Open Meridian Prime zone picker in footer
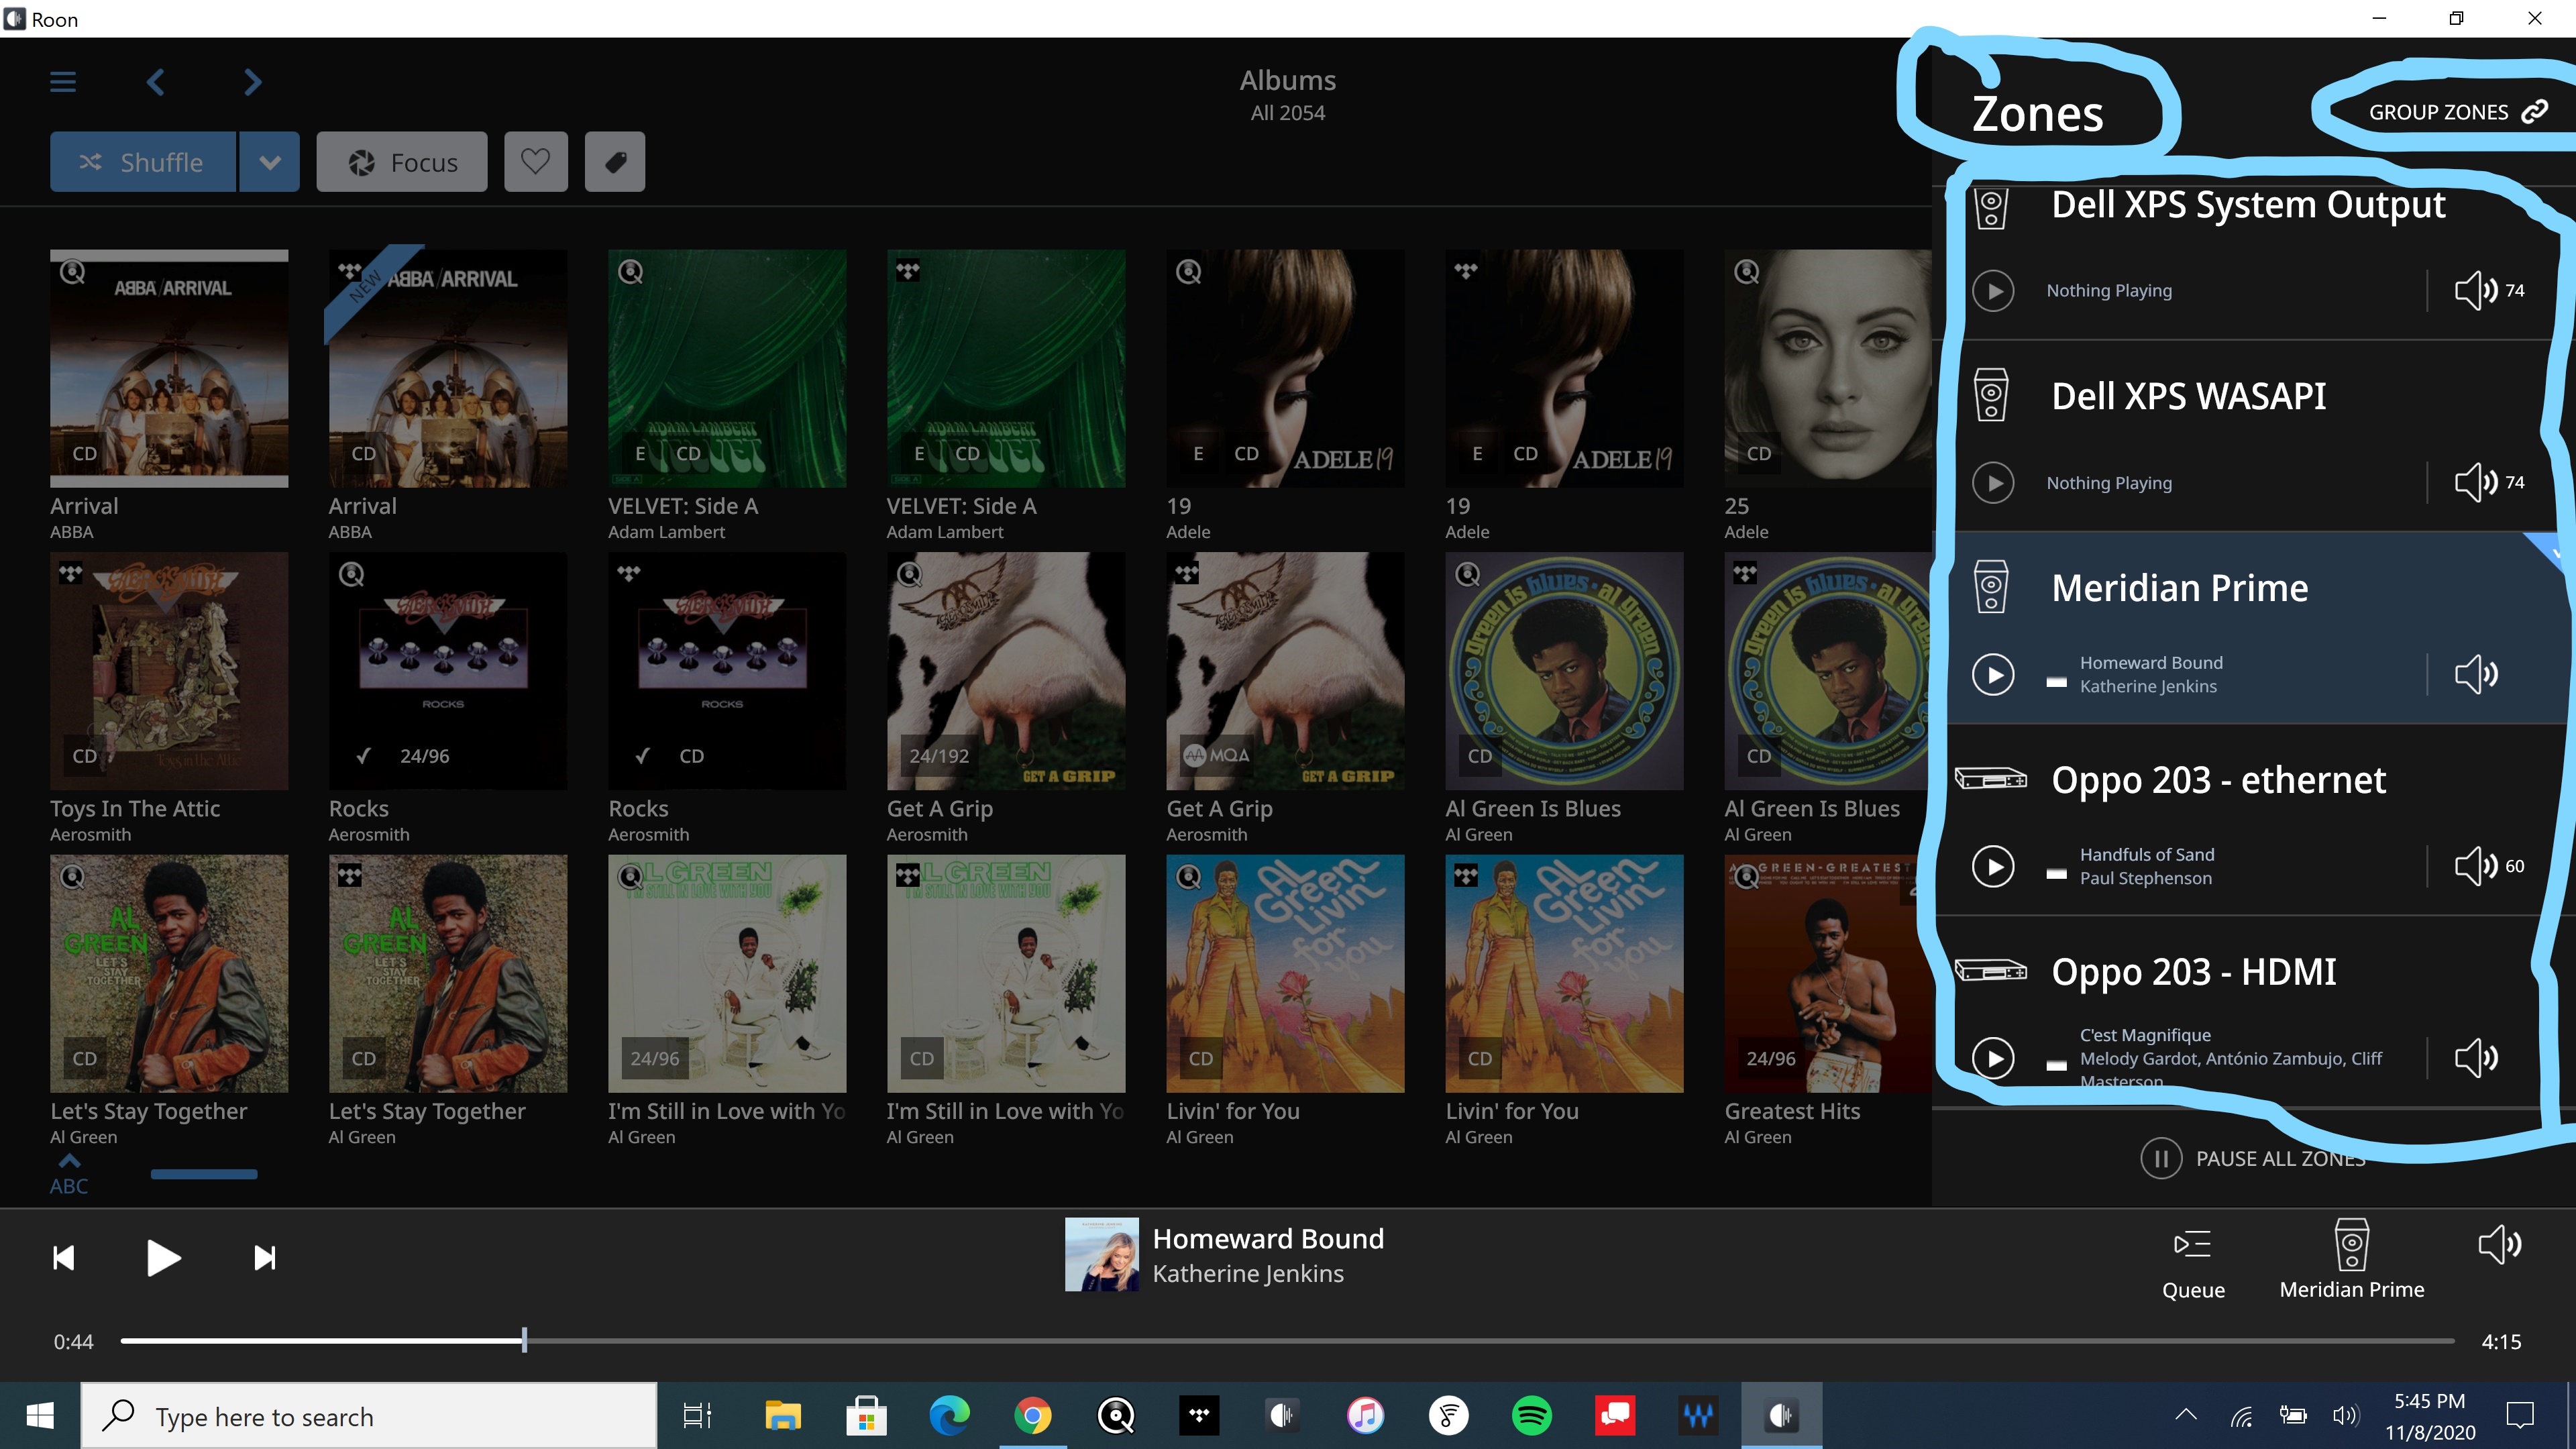Screen dimensions: 2576x1449 coord(2351,1261)
